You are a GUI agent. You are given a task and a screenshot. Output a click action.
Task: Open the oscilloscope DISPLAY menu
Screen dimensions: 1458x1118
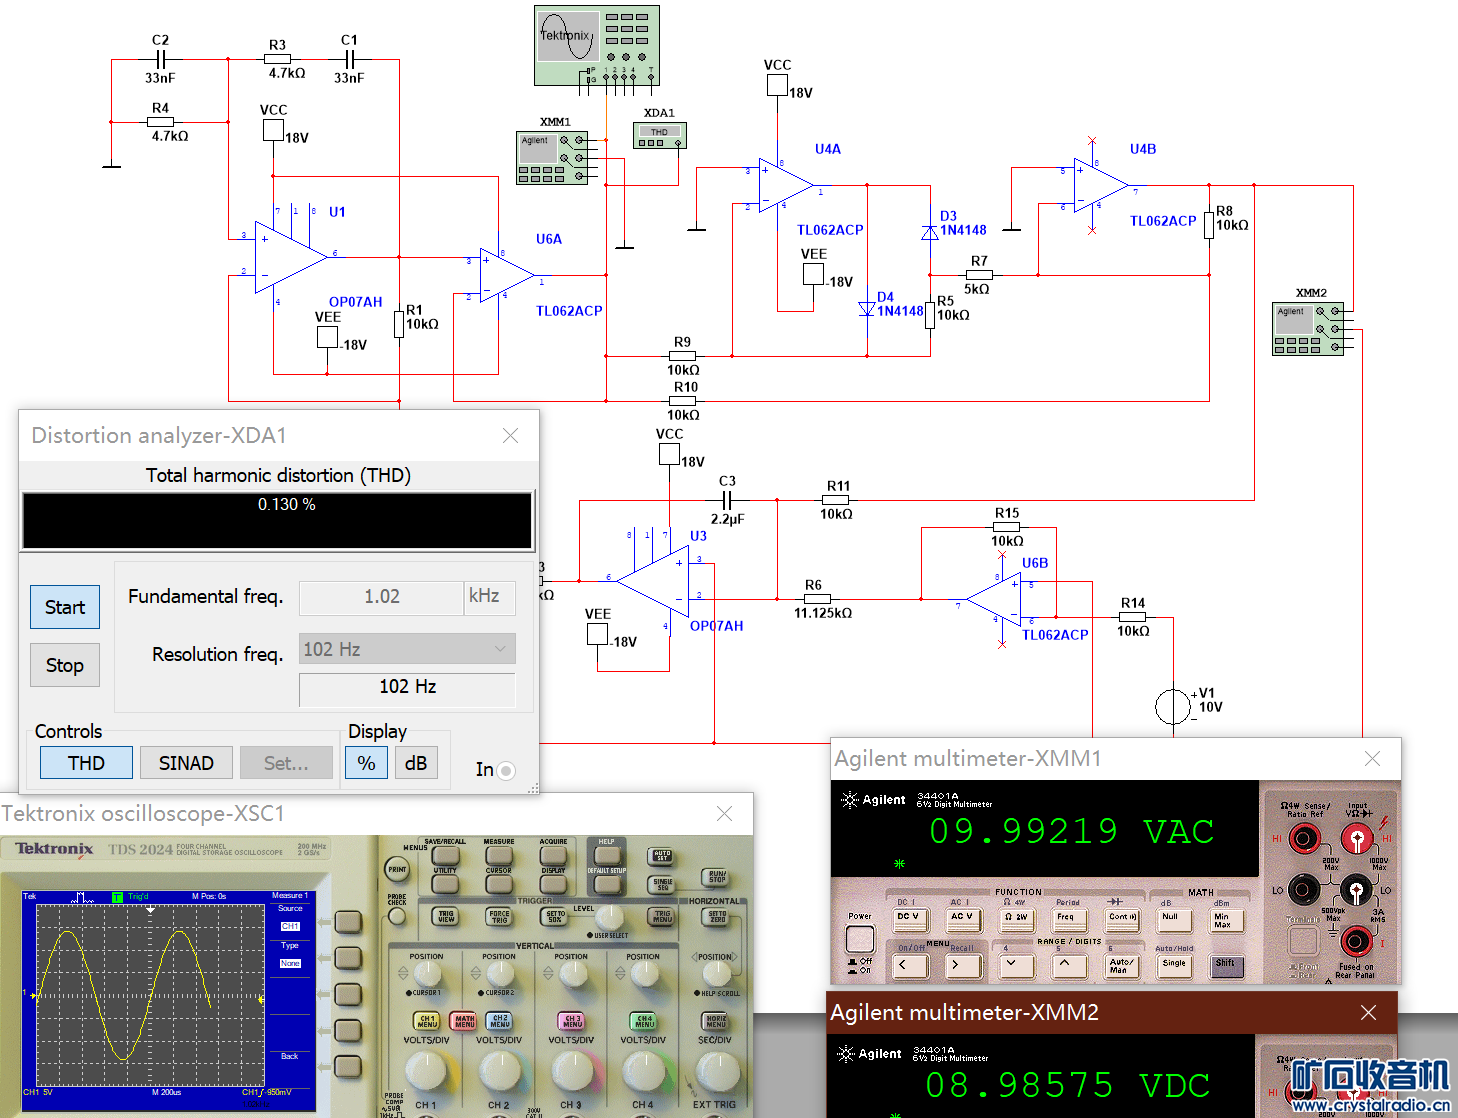(553, 883)
